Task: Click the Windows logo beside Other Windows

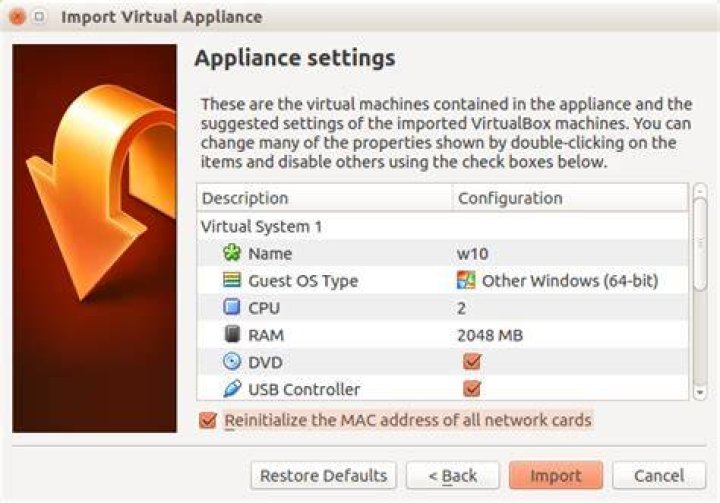Action: point(466,280)
